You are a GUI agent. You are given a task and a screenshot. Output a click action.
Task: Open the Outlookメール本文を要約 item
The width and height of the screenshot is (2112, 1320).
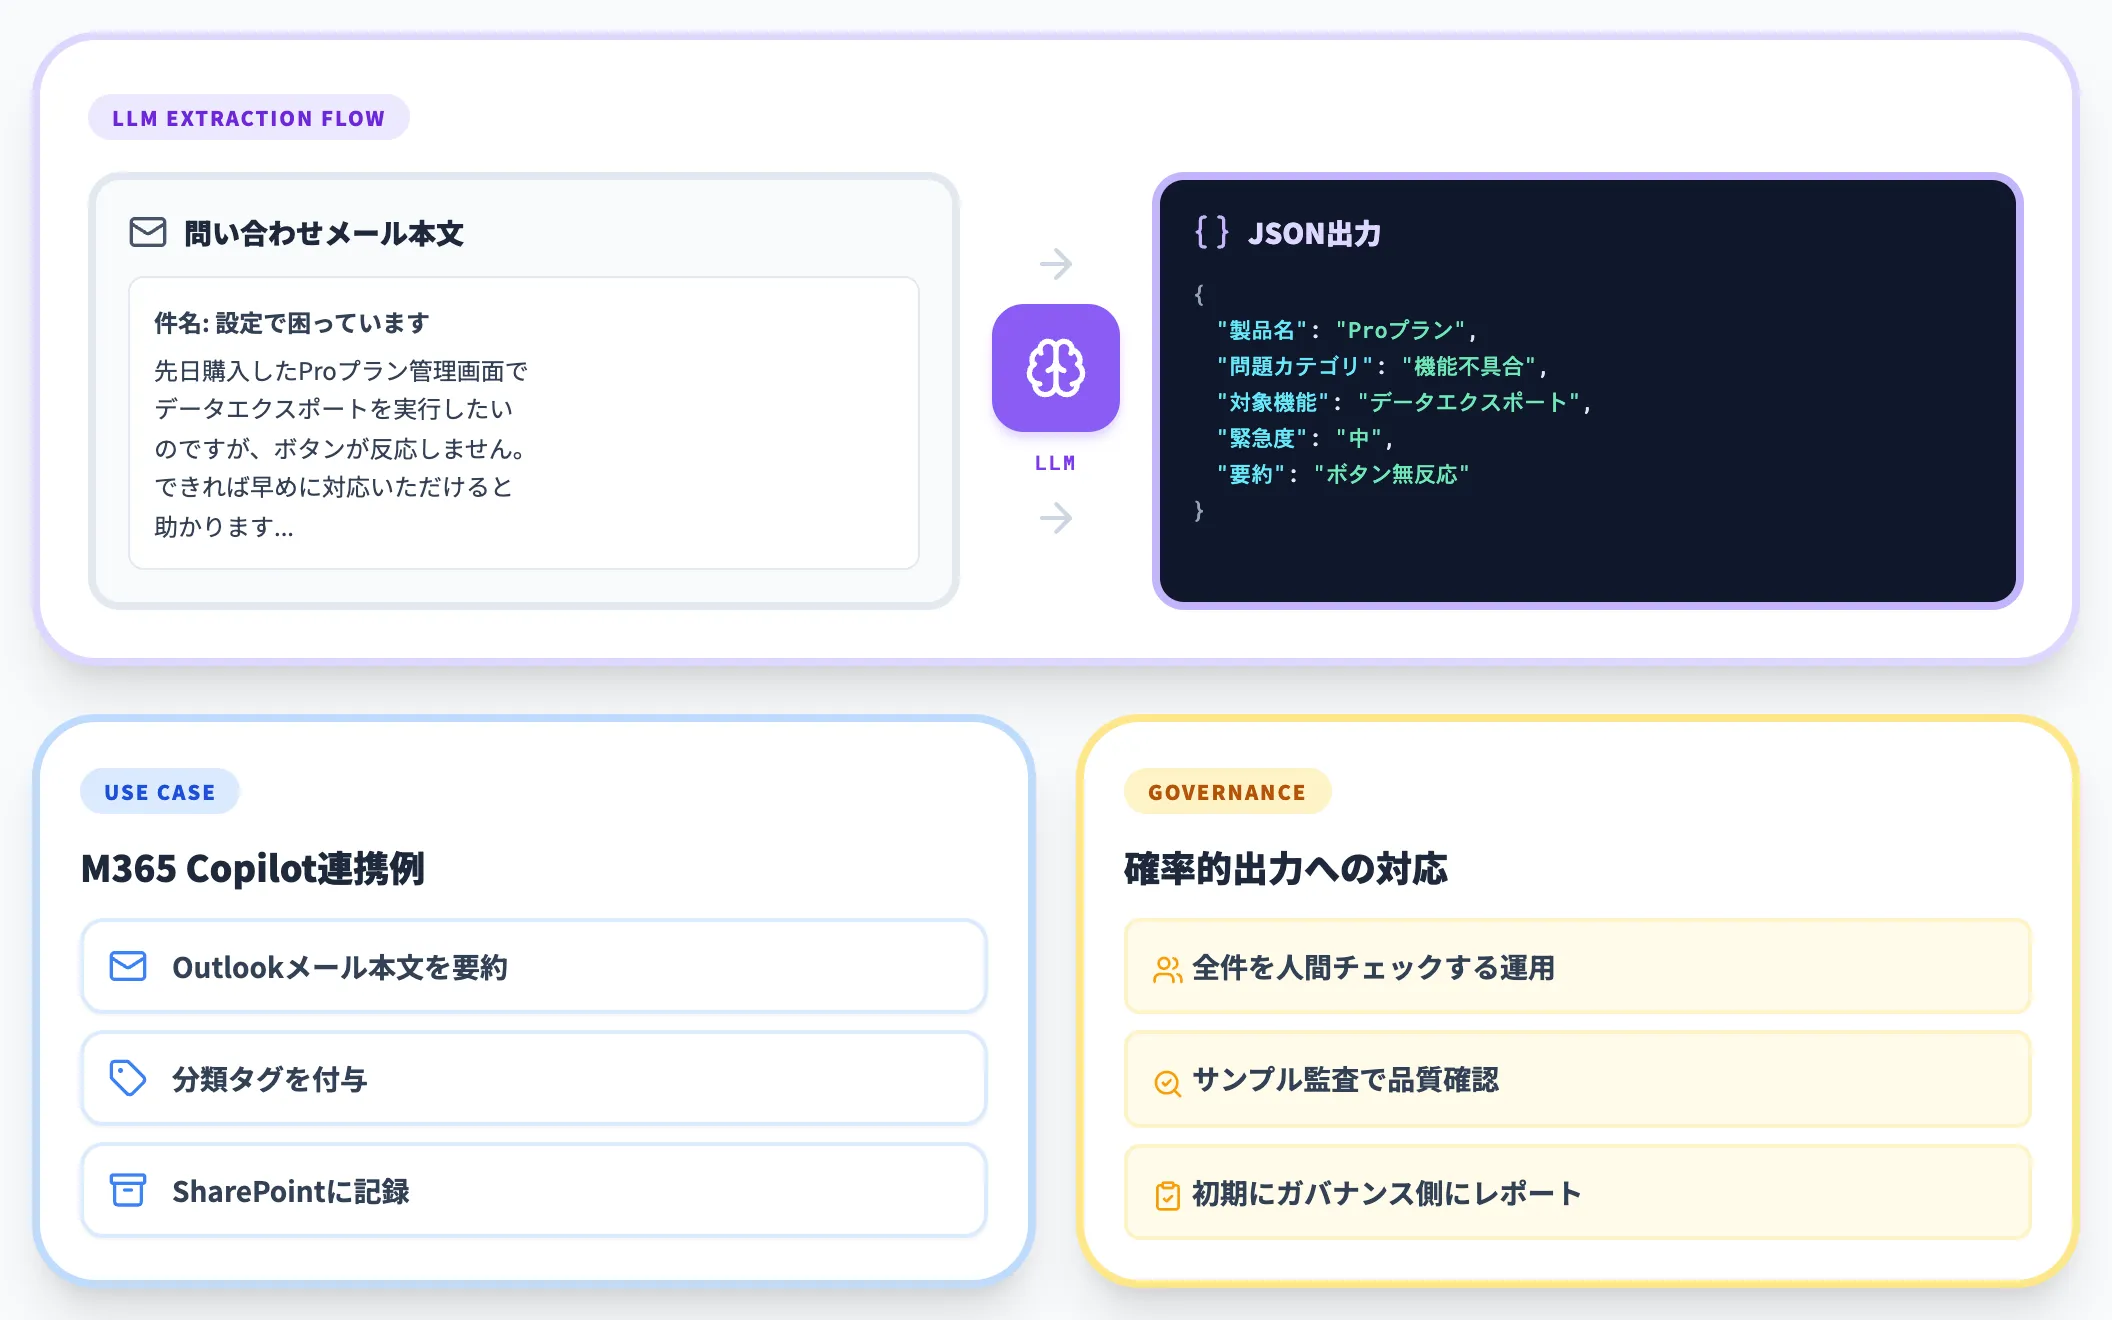click(x=534, y=966)
